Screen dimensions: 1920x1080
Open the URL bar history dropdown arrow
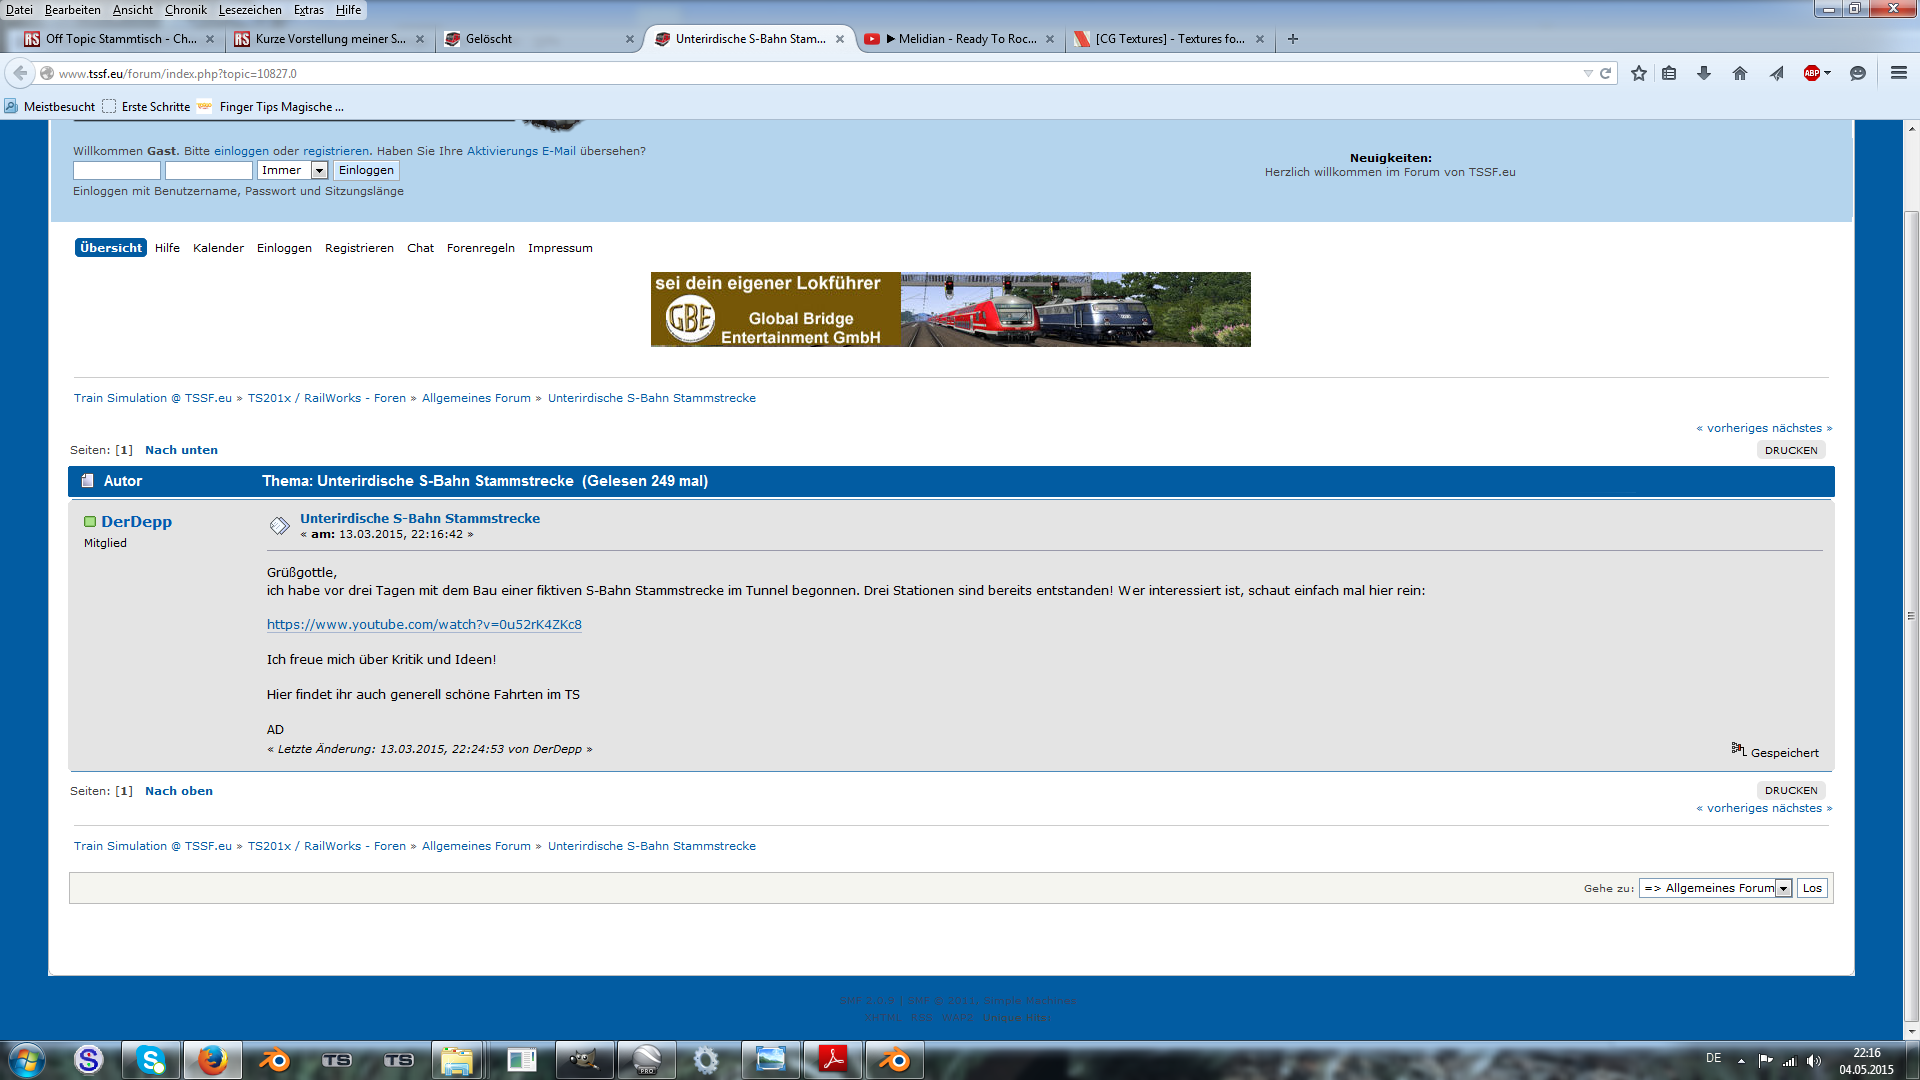point(1587,73)
